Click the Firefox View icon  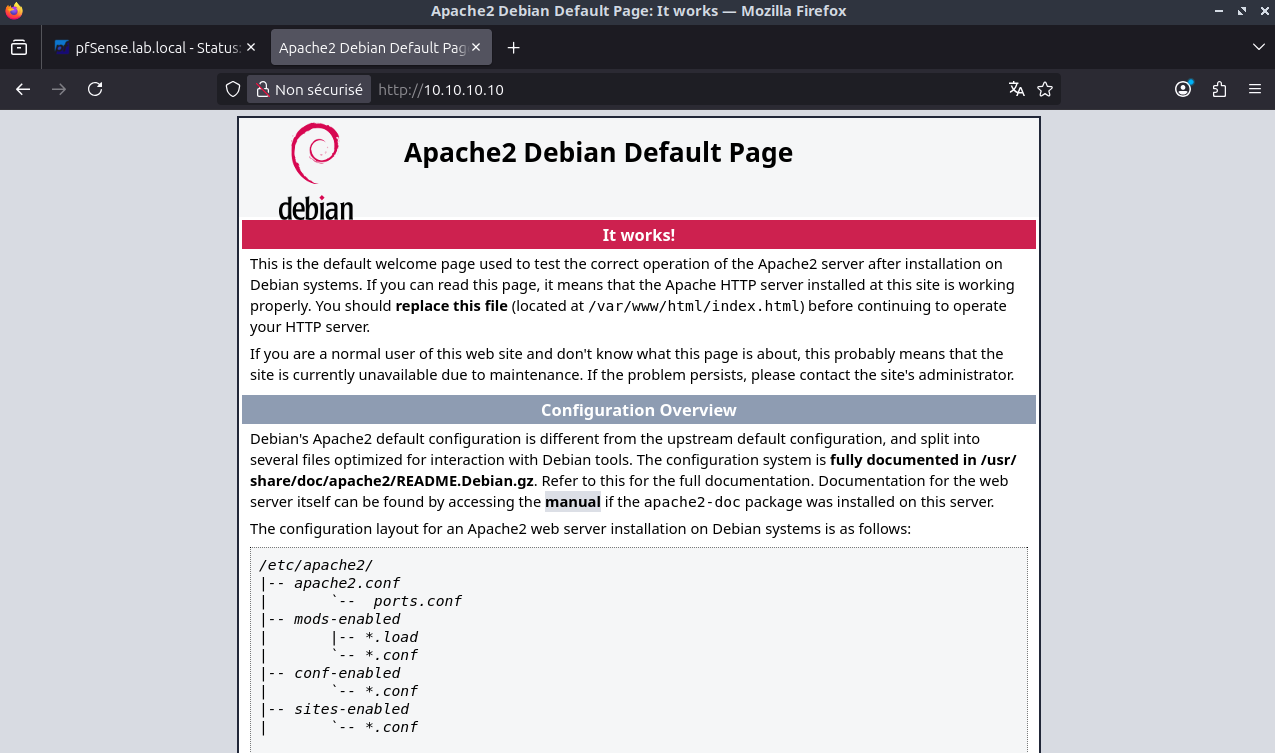[19, 47]
